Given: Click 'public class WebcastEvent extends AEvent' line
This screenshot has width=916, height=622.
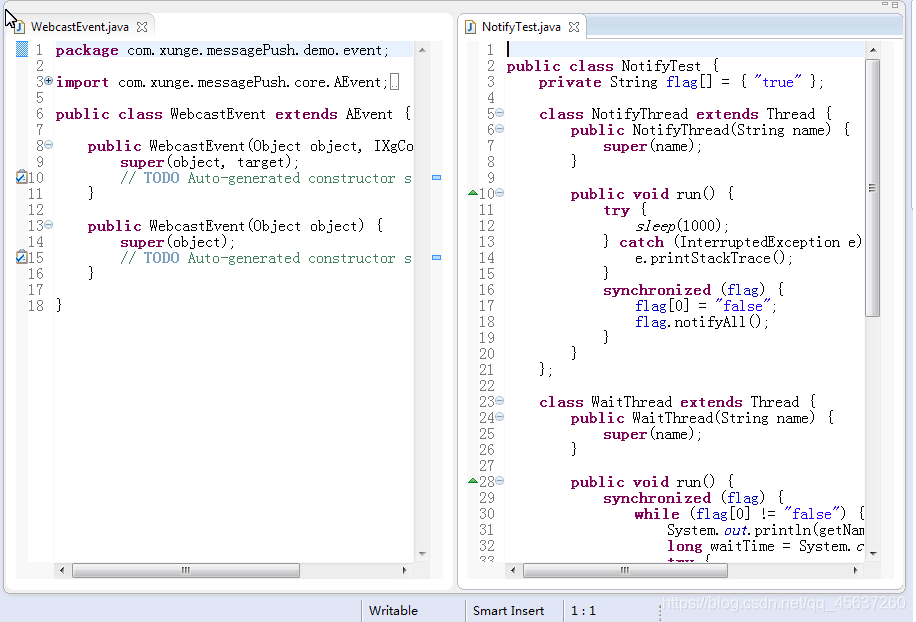Looking at the screenshot, I should (233, 114).
